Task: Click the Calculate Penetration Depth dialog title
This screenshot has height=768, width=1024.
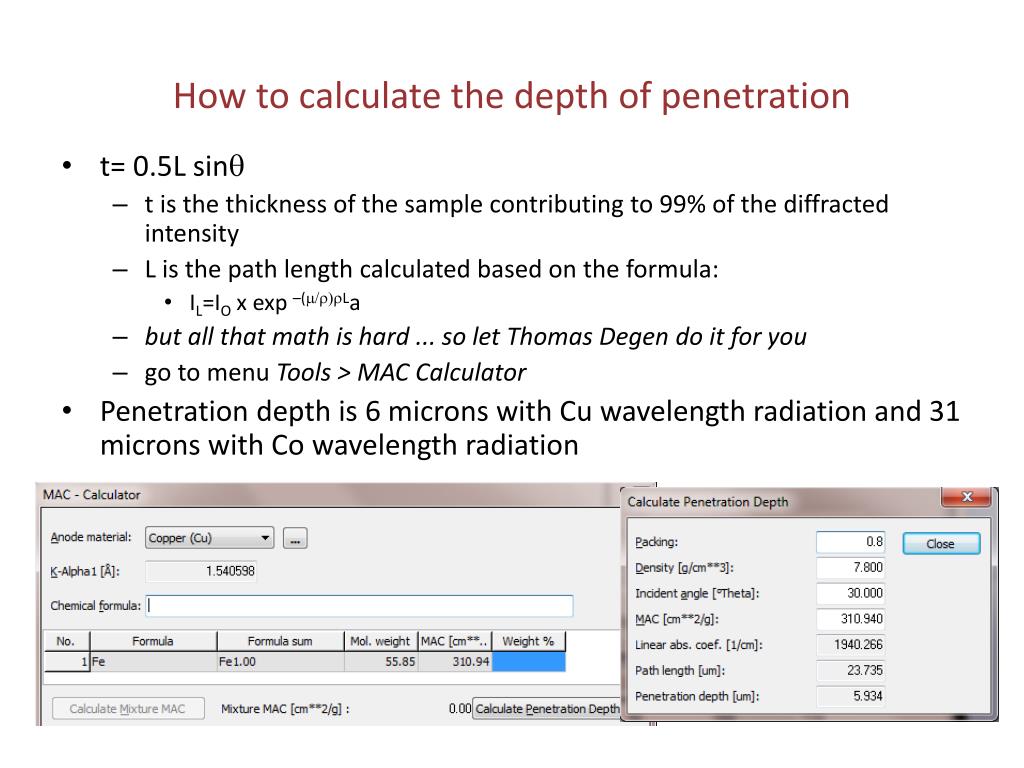Action: (708, 502)
